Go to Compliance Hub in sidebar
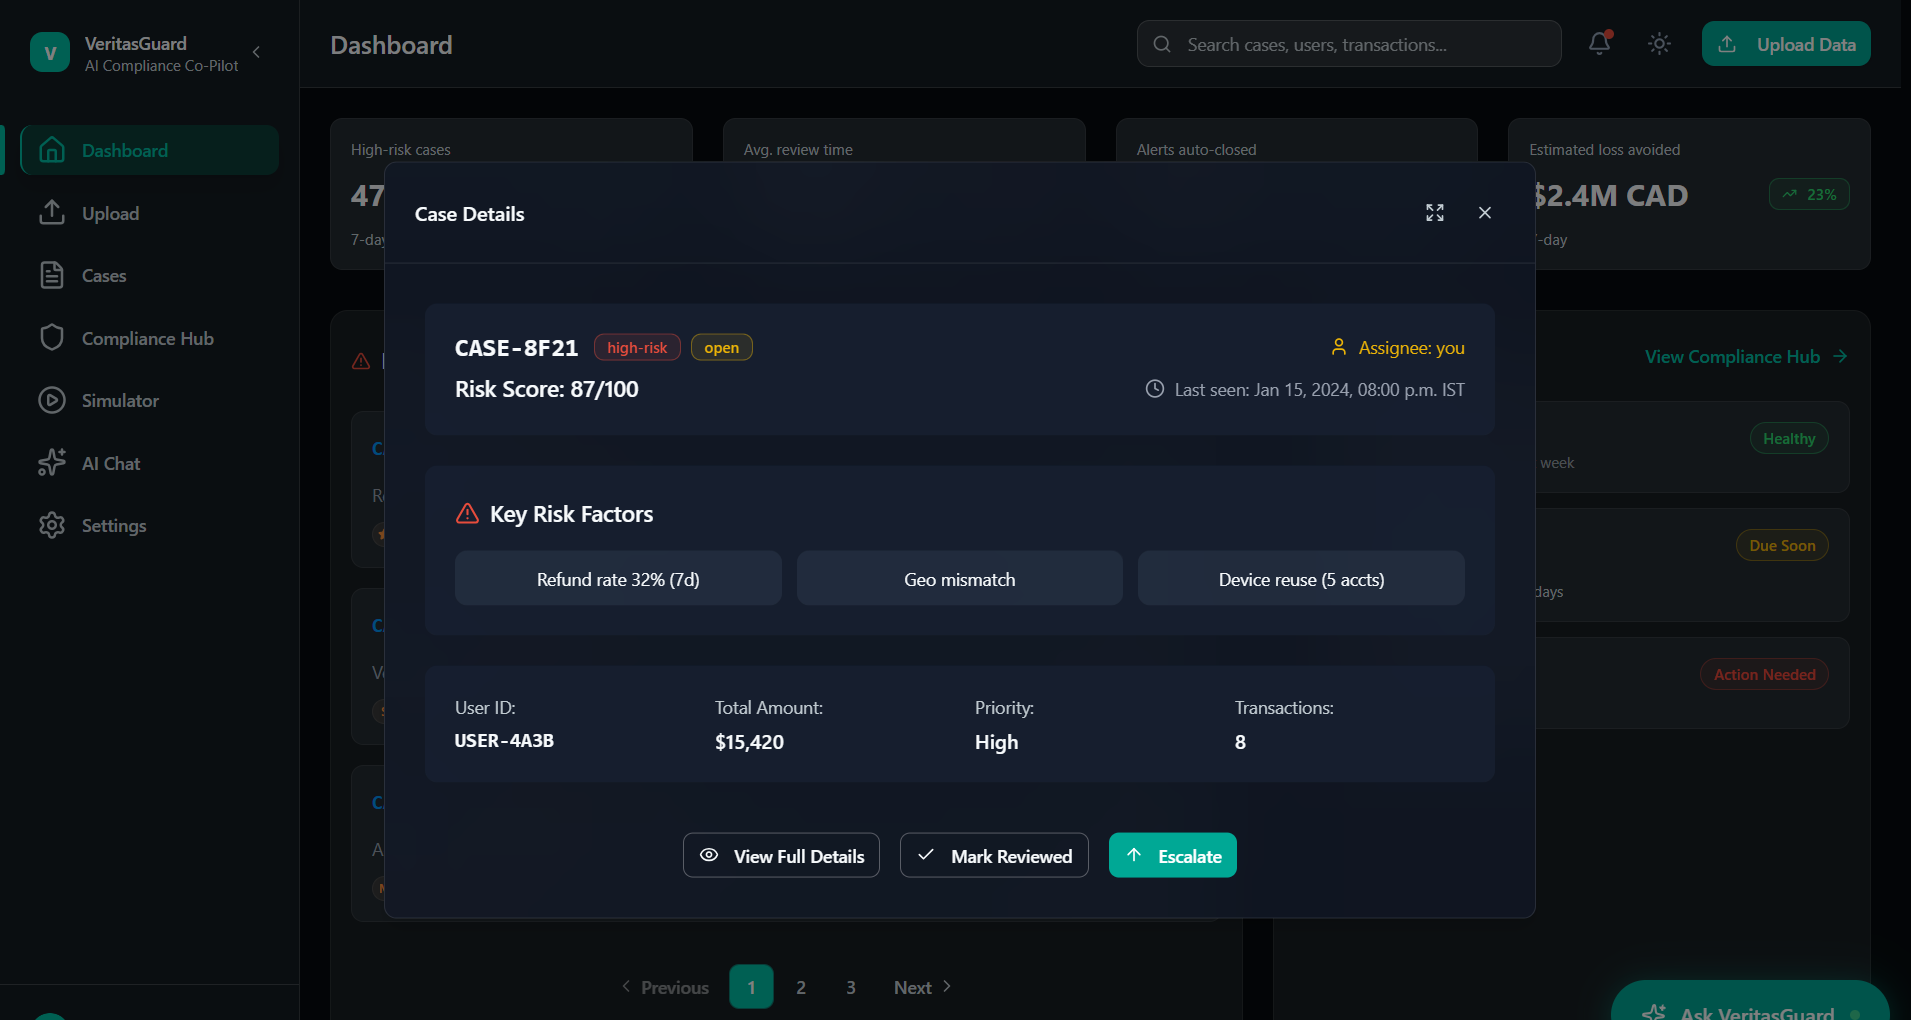This screenshot has height=1020, width=1911. coord(149,338)
